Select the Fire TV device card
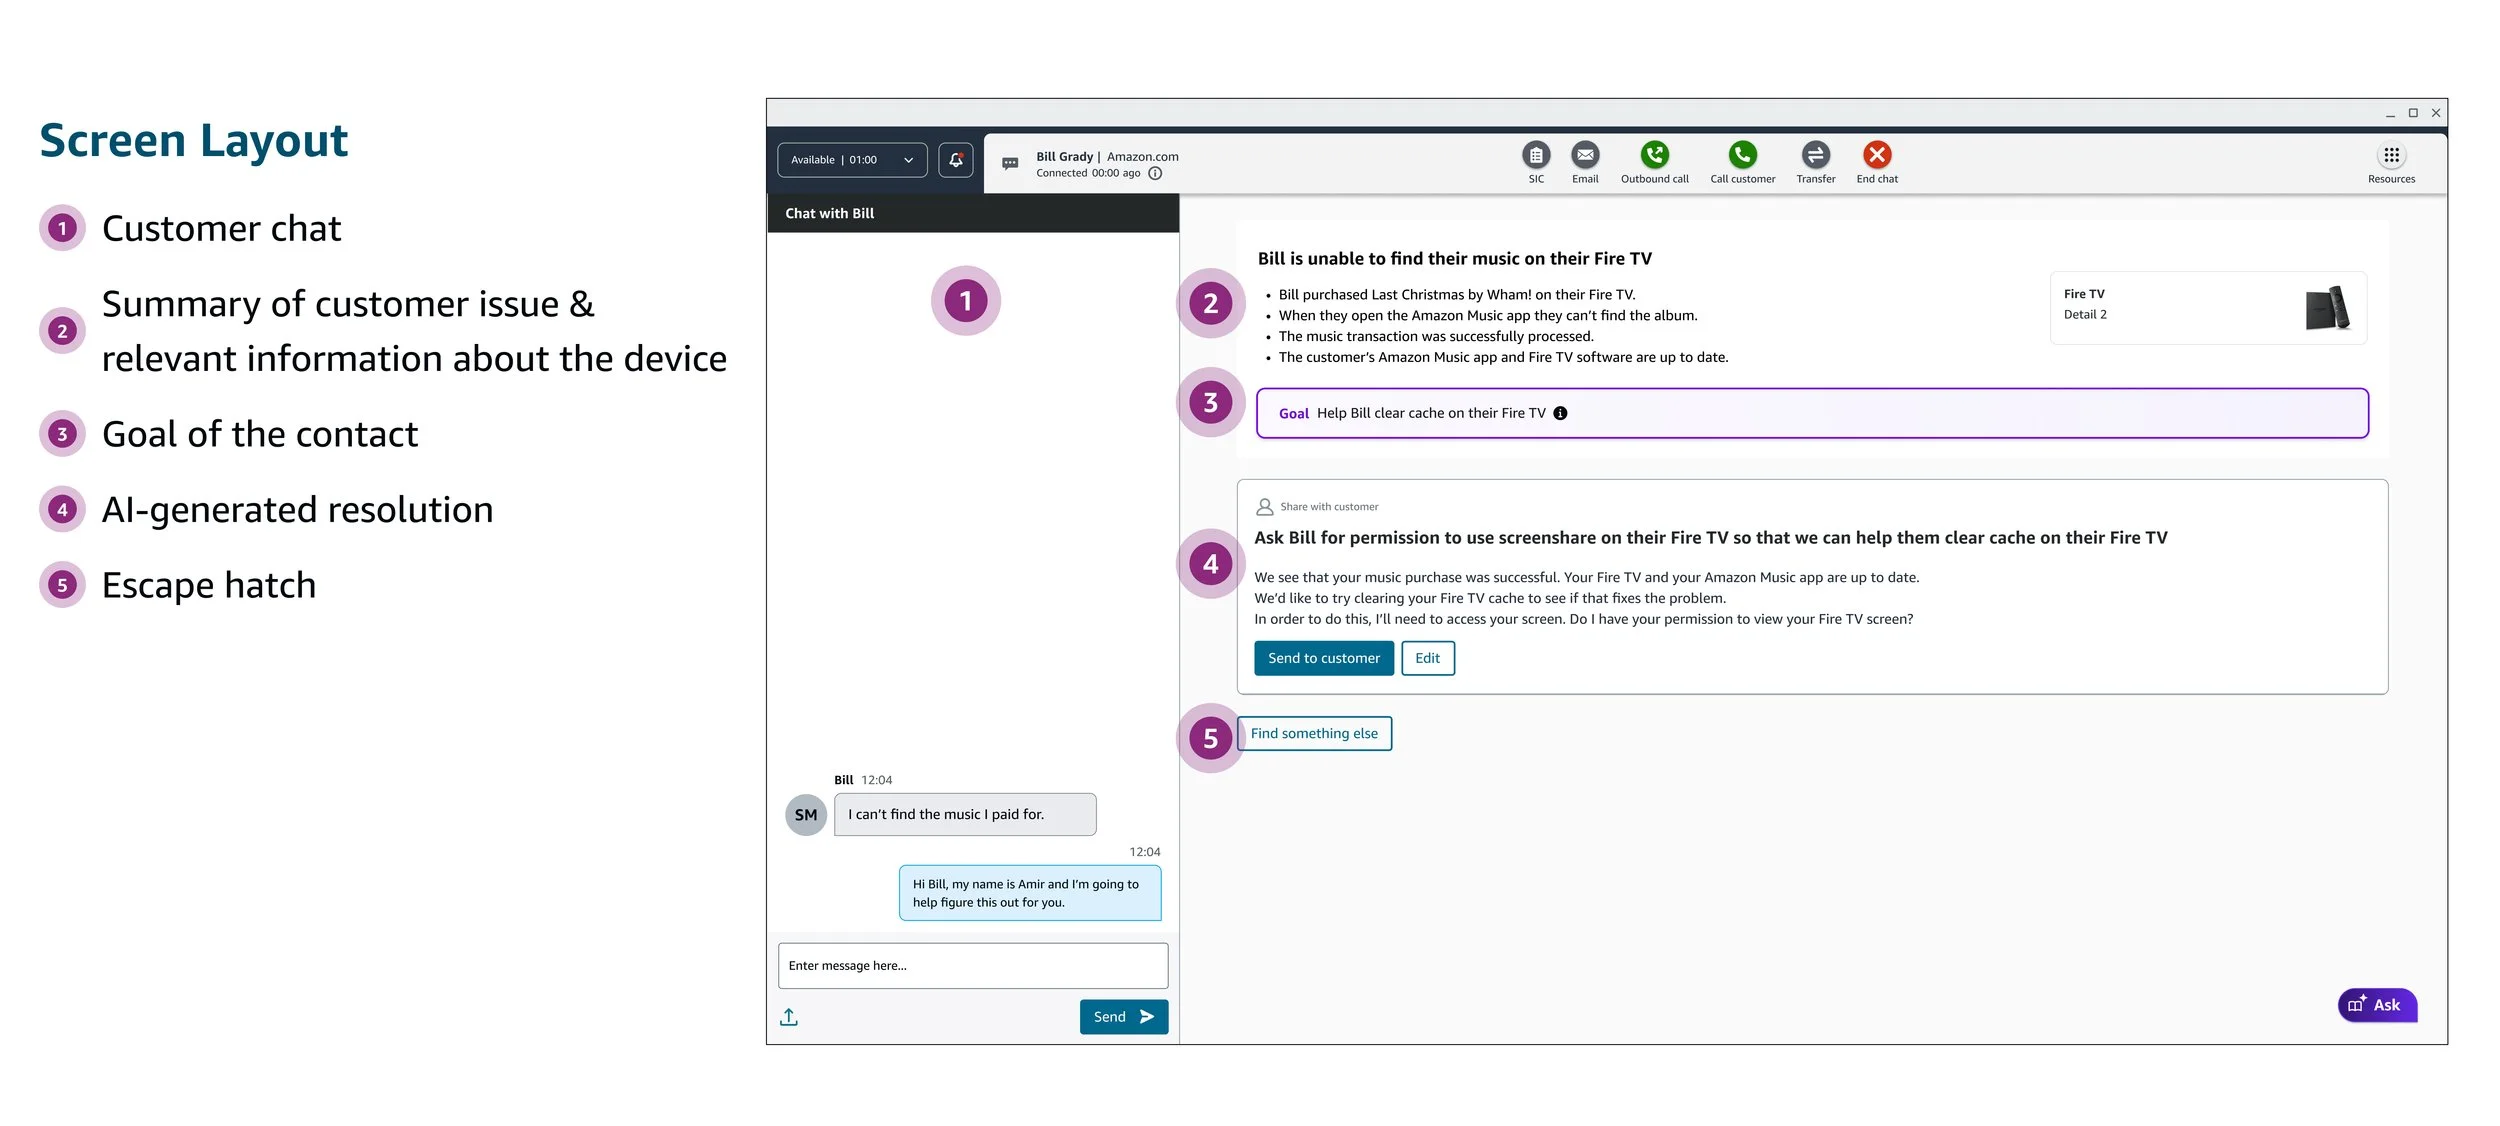The width and height of the screenshot is (2500, 1126). pyautogui.click(x=2207, y=308)
